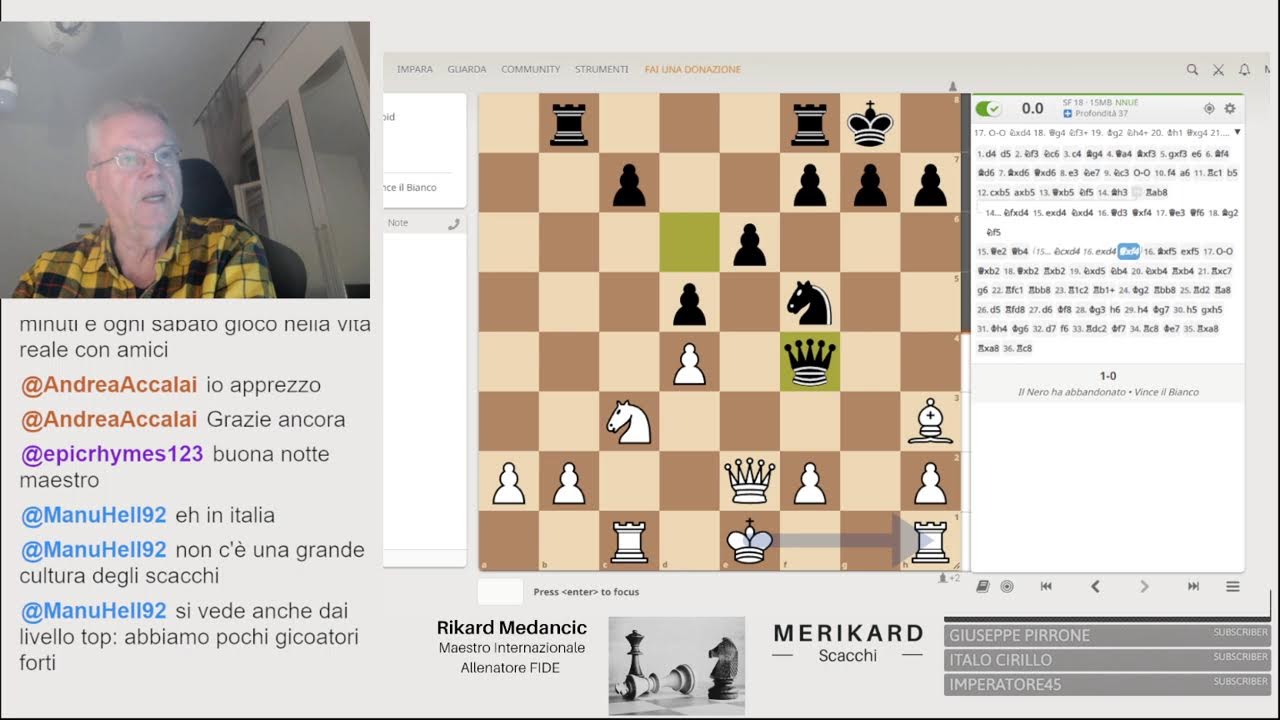Step forward one move
This screenshot has height=720, width=1280.
[x=1144, y=587]
